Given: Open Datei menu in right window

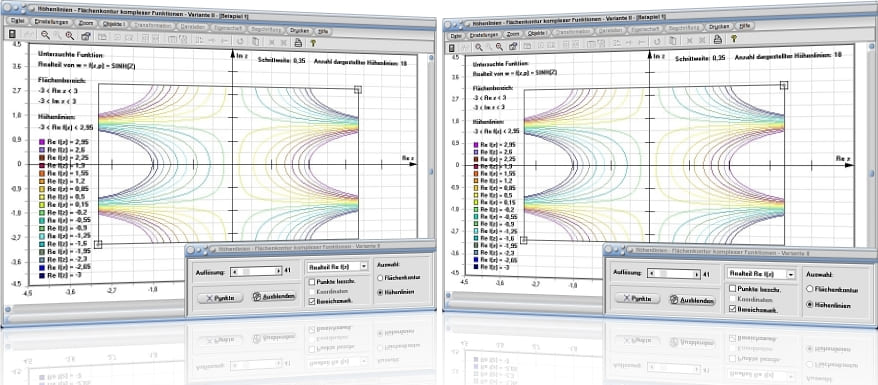Looking at the screenshot, I should [455, 35].
